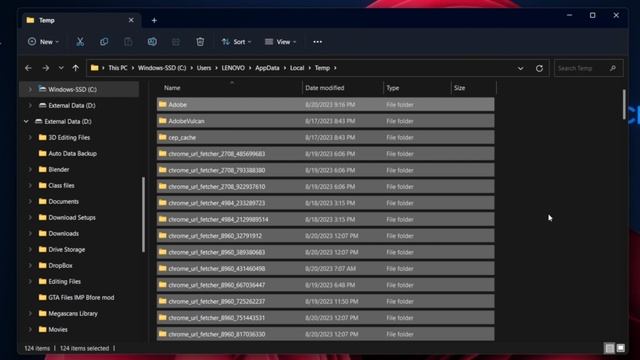Add a new tab with plus icon

[154, 20]
